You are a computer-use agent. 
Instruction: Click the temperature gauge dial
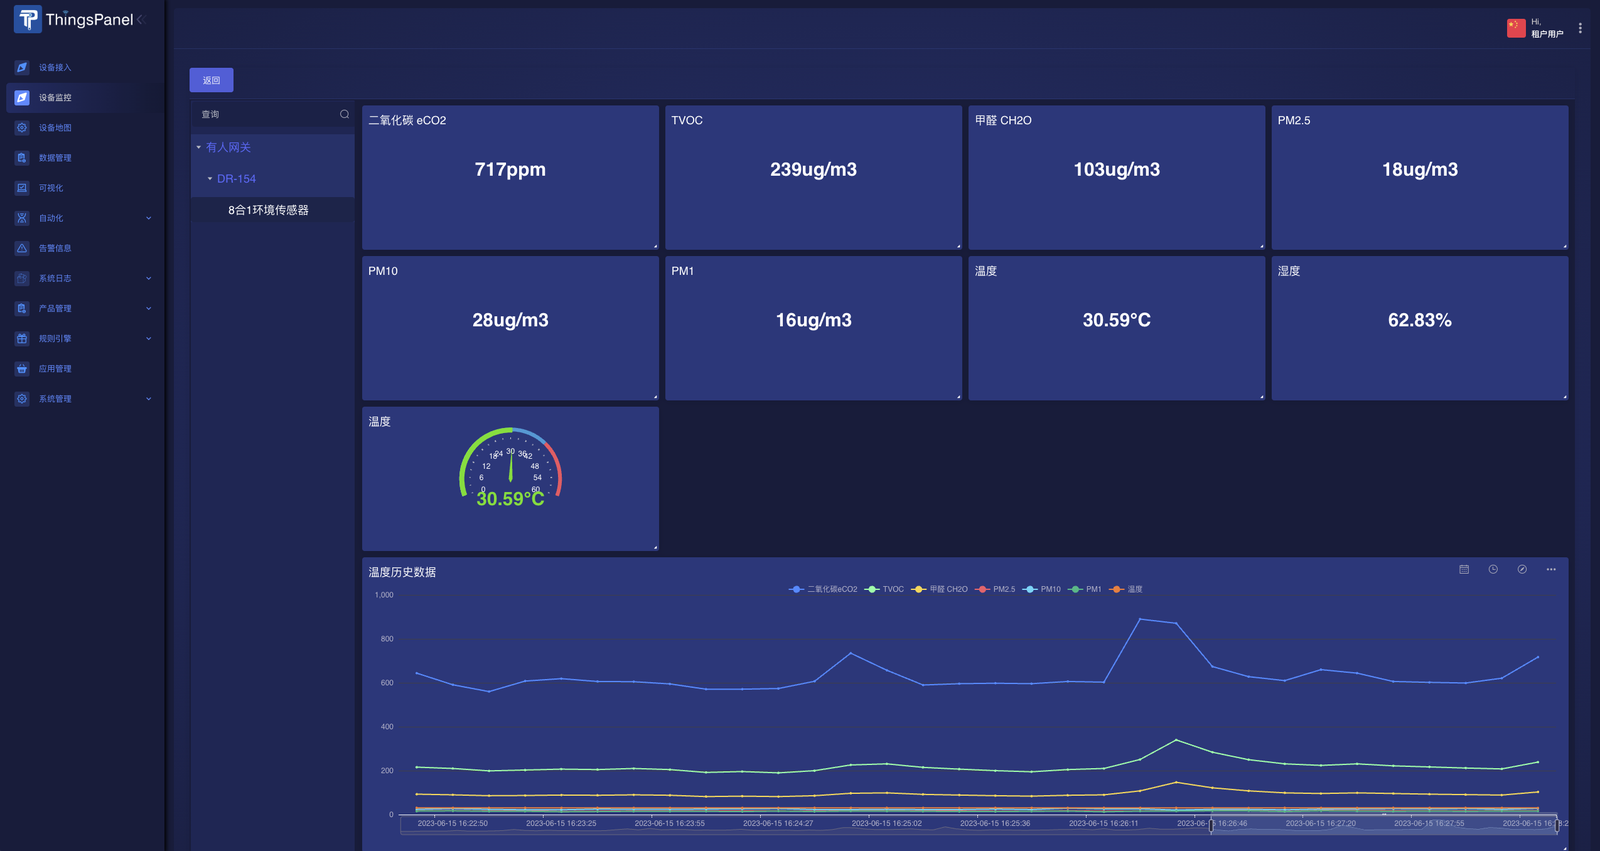tap(510, 468)
